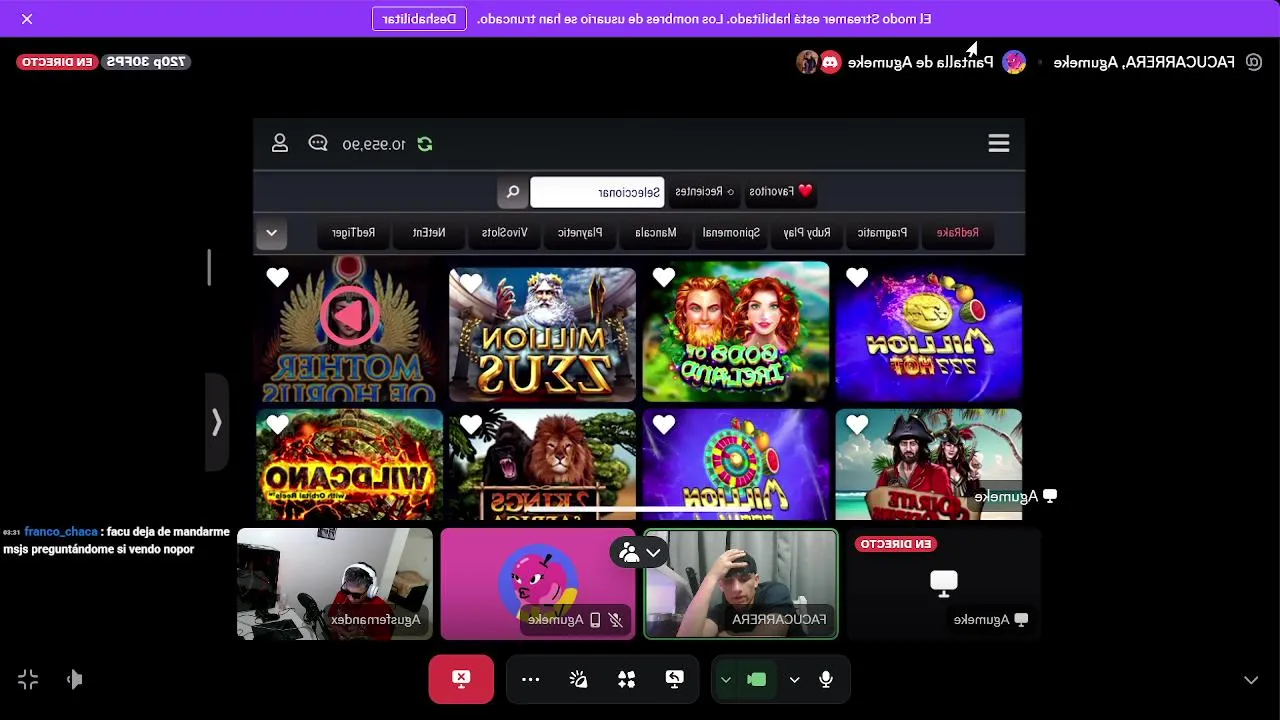Click the 720p 30FPS quality badge
Viewport: 1280px width, 720px height.
147,62
